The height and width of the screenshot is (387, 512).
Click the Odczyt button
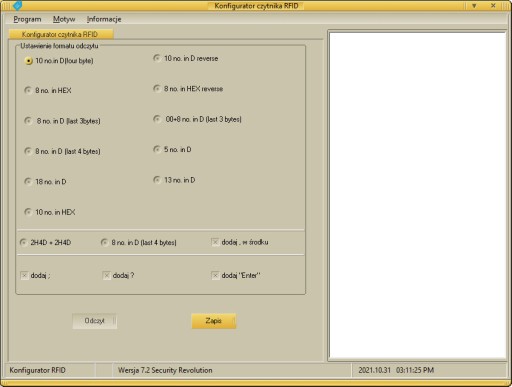coord(95,321)
